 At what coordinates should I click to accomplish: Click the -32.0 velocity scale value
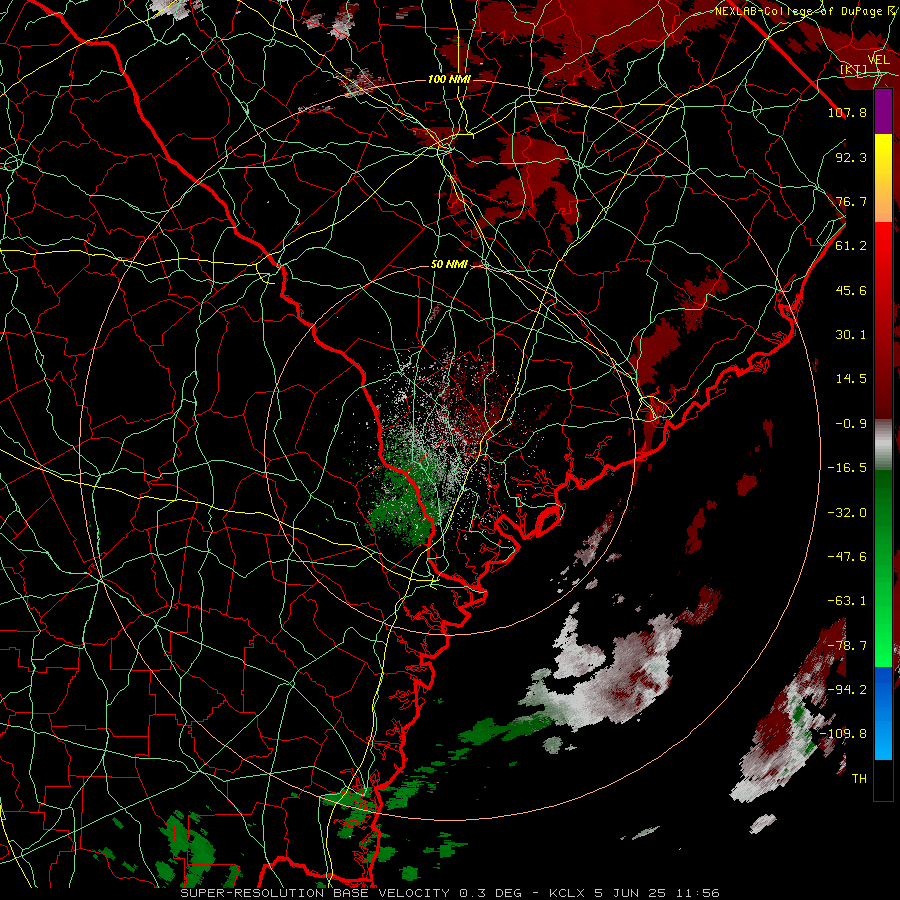(x=847, y=512)
